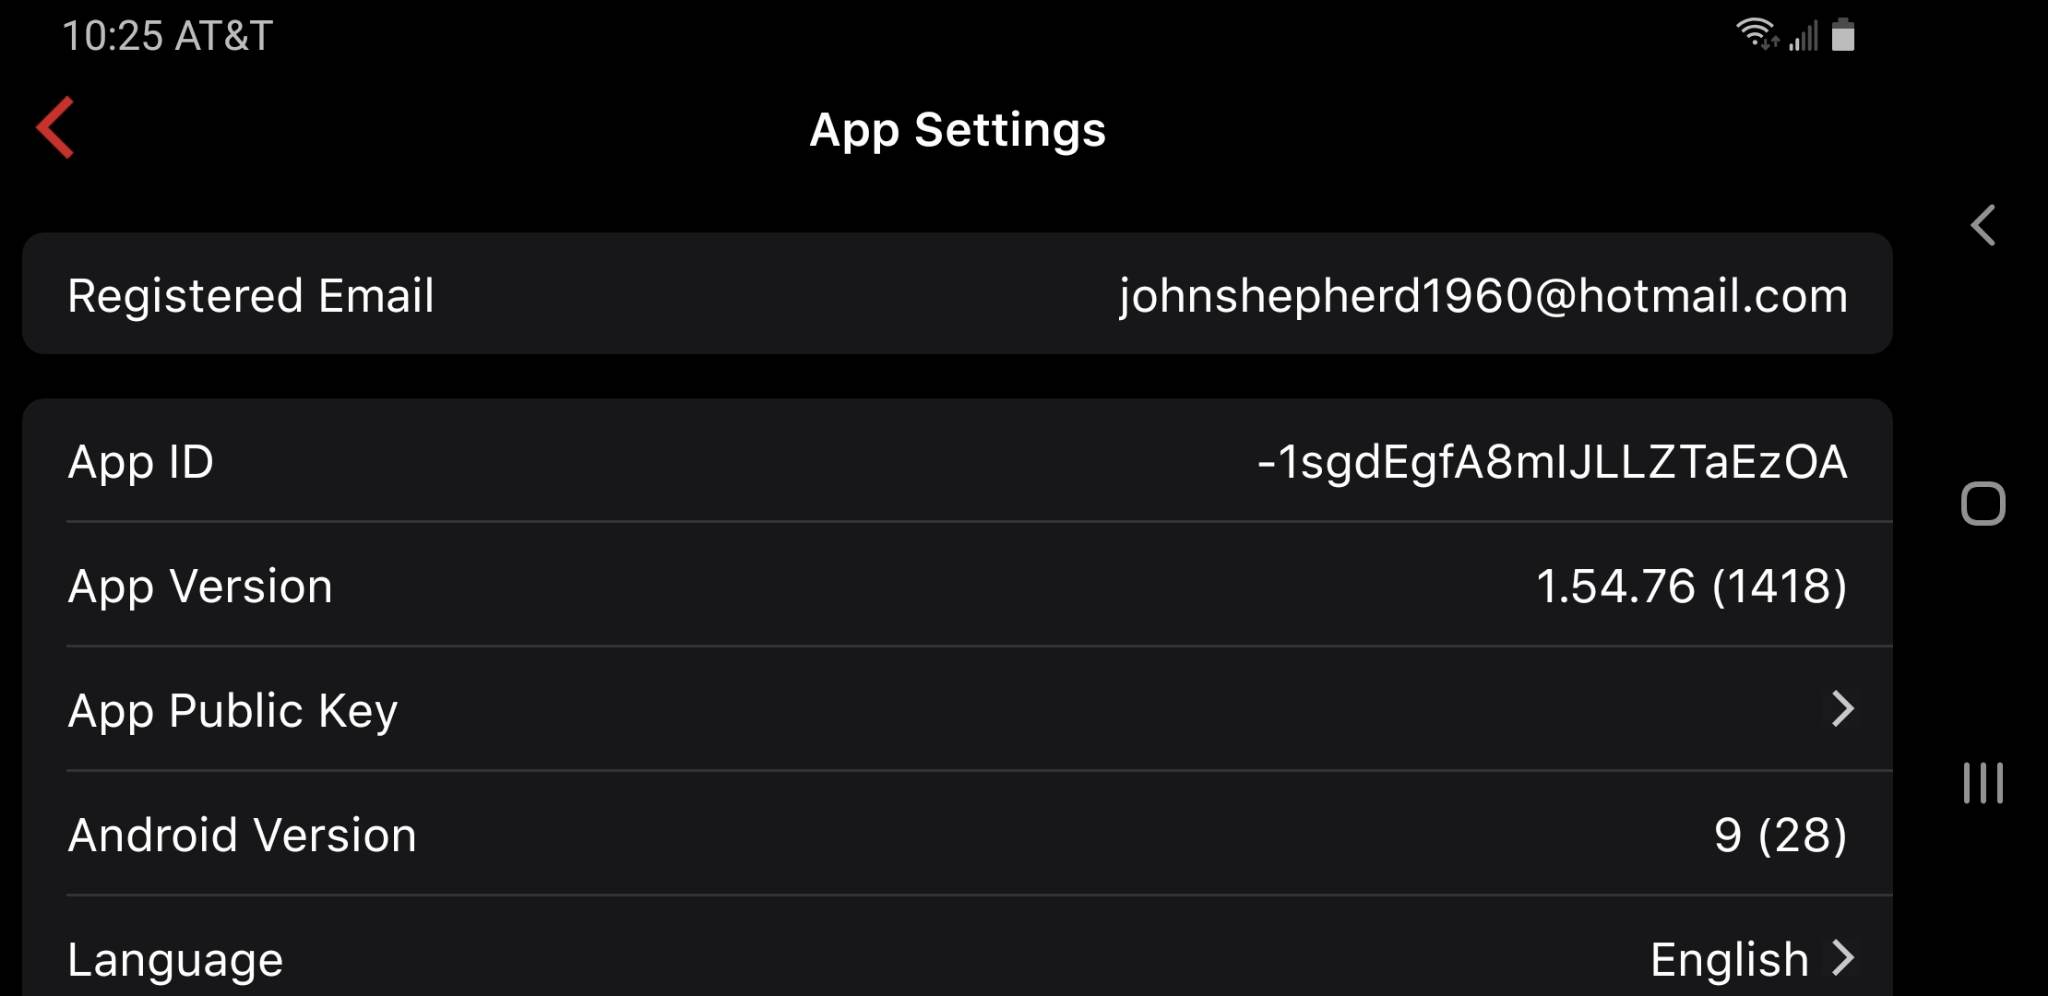Tap the App ID value string
The width and height of the screenshot is (2048, 996).
(x=1552, y=462)
